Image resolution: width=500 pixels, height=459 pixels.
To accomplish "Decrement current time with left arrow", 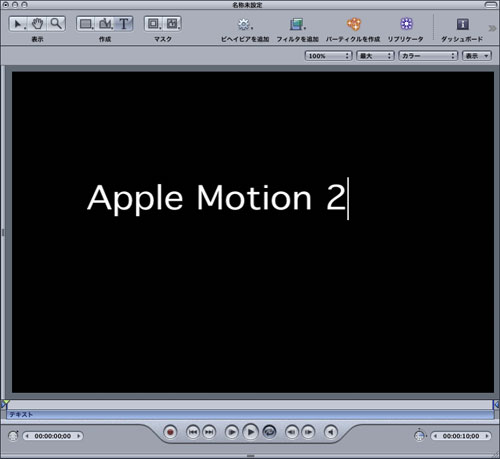I will (x=27, y=436).
